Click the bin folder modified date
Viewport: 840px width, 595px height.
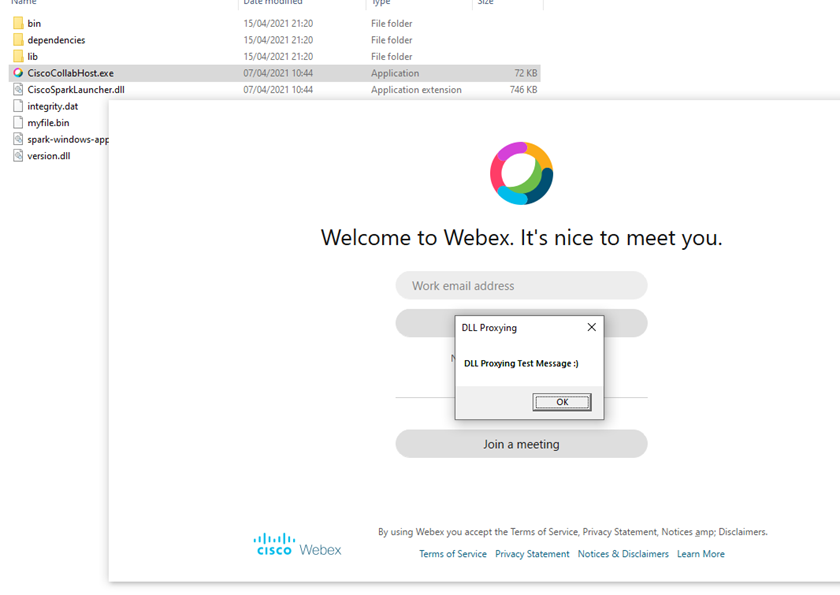pyautogui.click(x=278, y=24)
